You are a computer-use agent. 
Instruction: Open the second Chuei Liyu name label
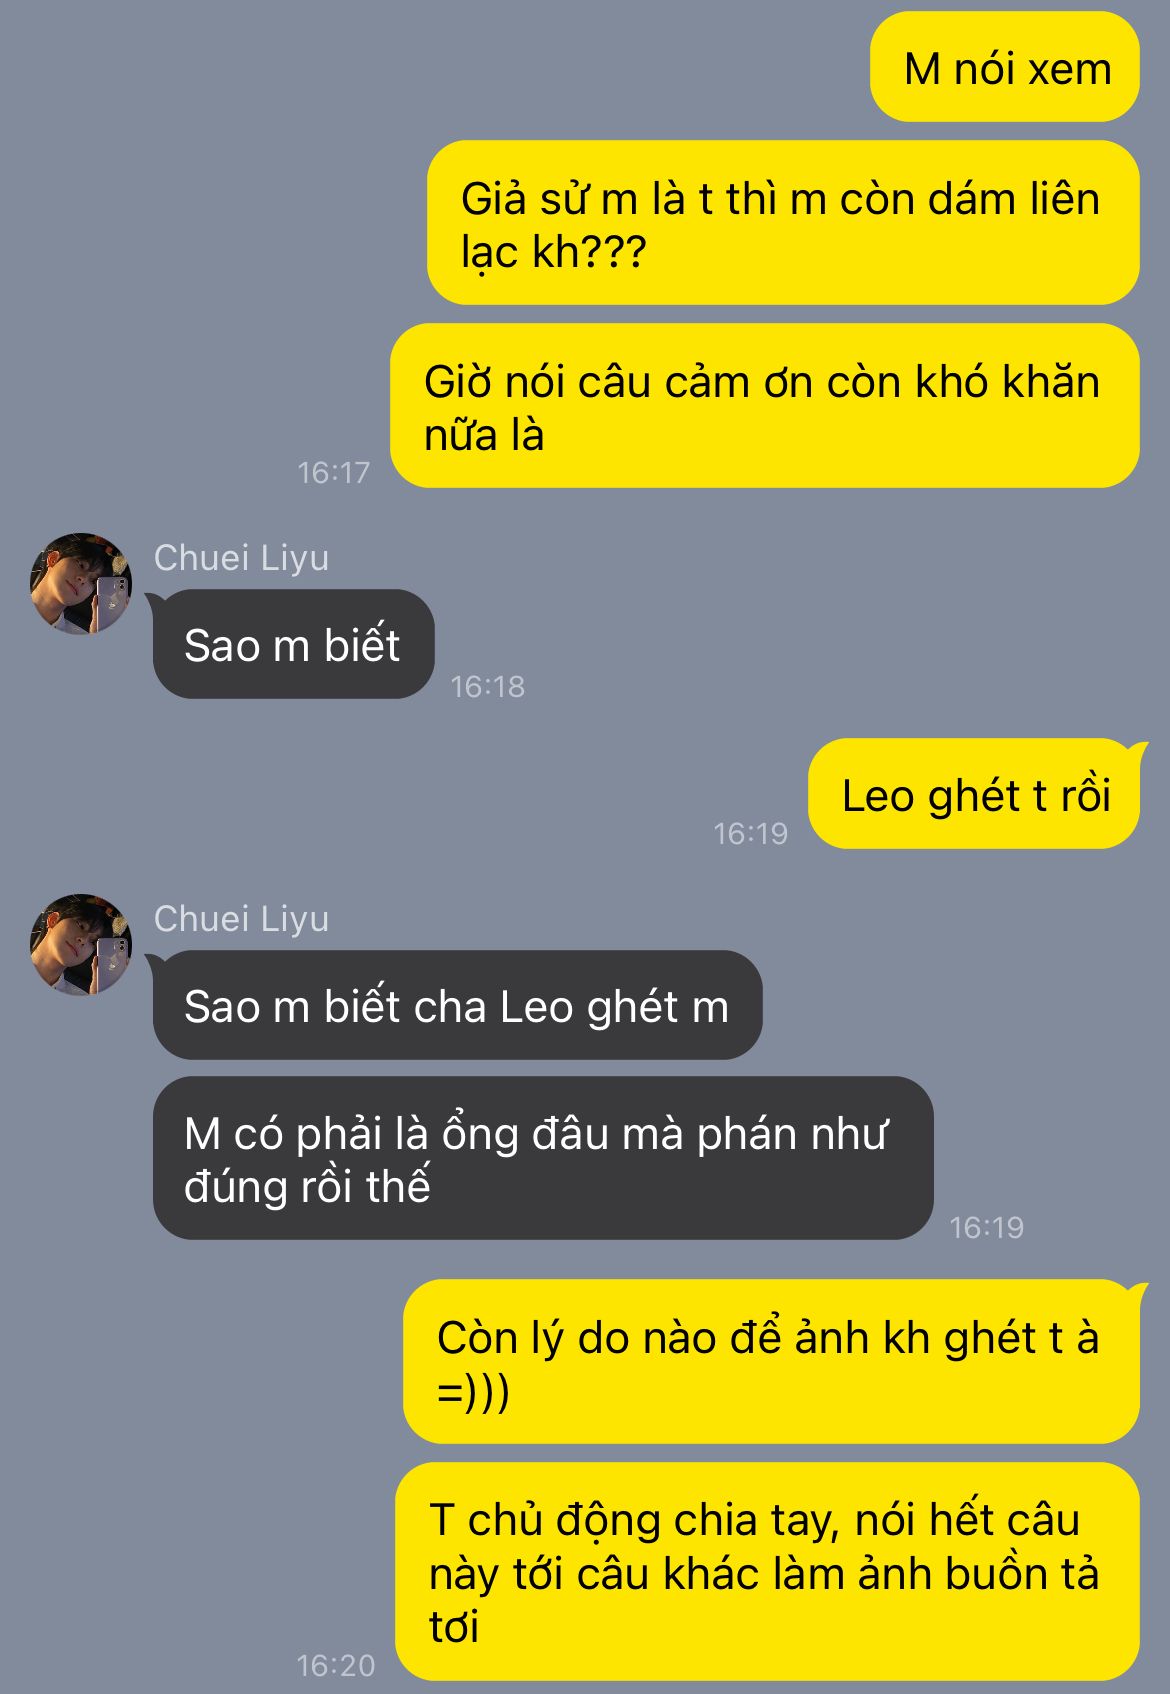coord(241,918)
